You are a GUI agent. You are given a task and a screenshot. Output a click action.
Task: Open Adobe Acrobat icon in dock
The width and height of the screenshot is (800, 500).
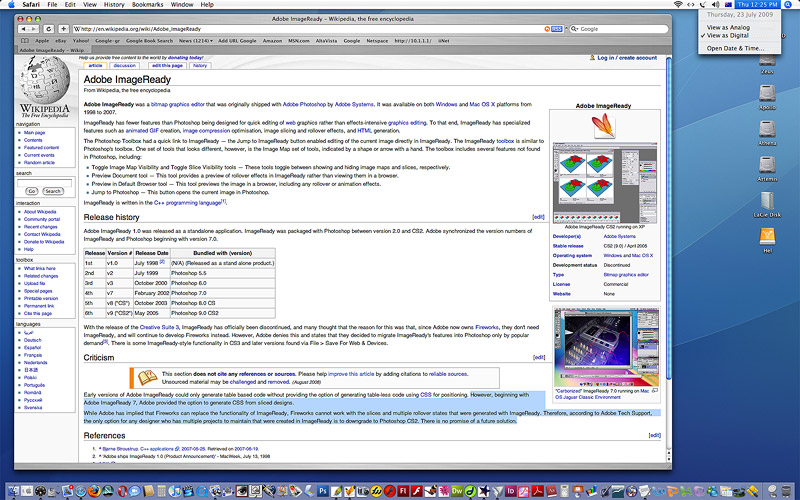click(x=538, y=491)
